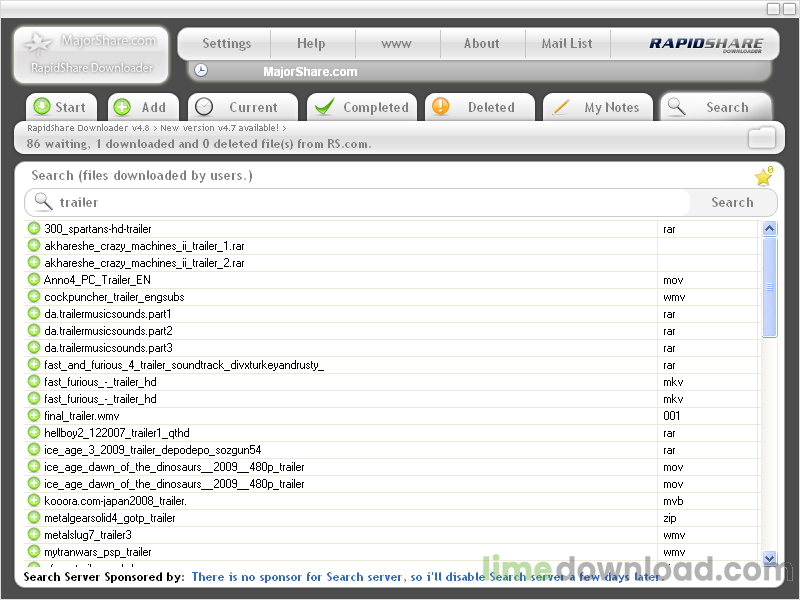The image size is (800, 600).
Task: Click the RapidShare Downloader logo
Action: click(706, 44)
